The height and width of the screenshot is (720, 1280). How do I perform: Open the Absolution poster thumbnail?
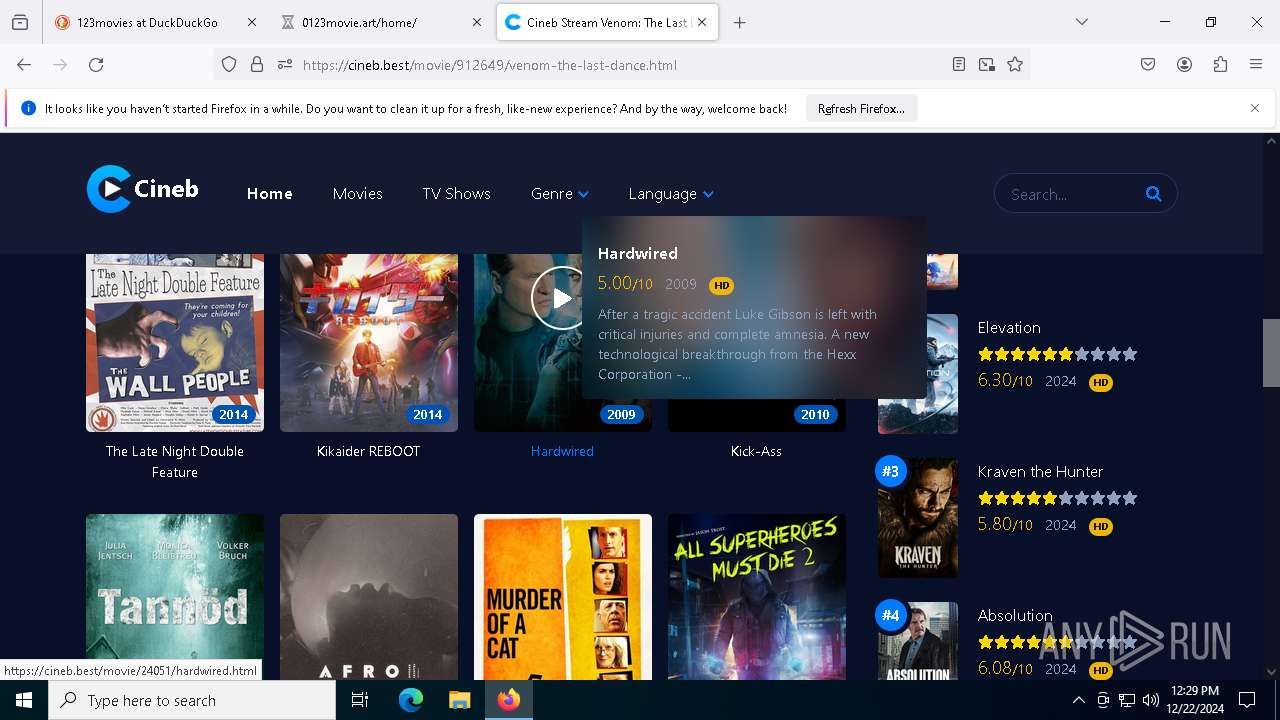click(x=918, y=641)
